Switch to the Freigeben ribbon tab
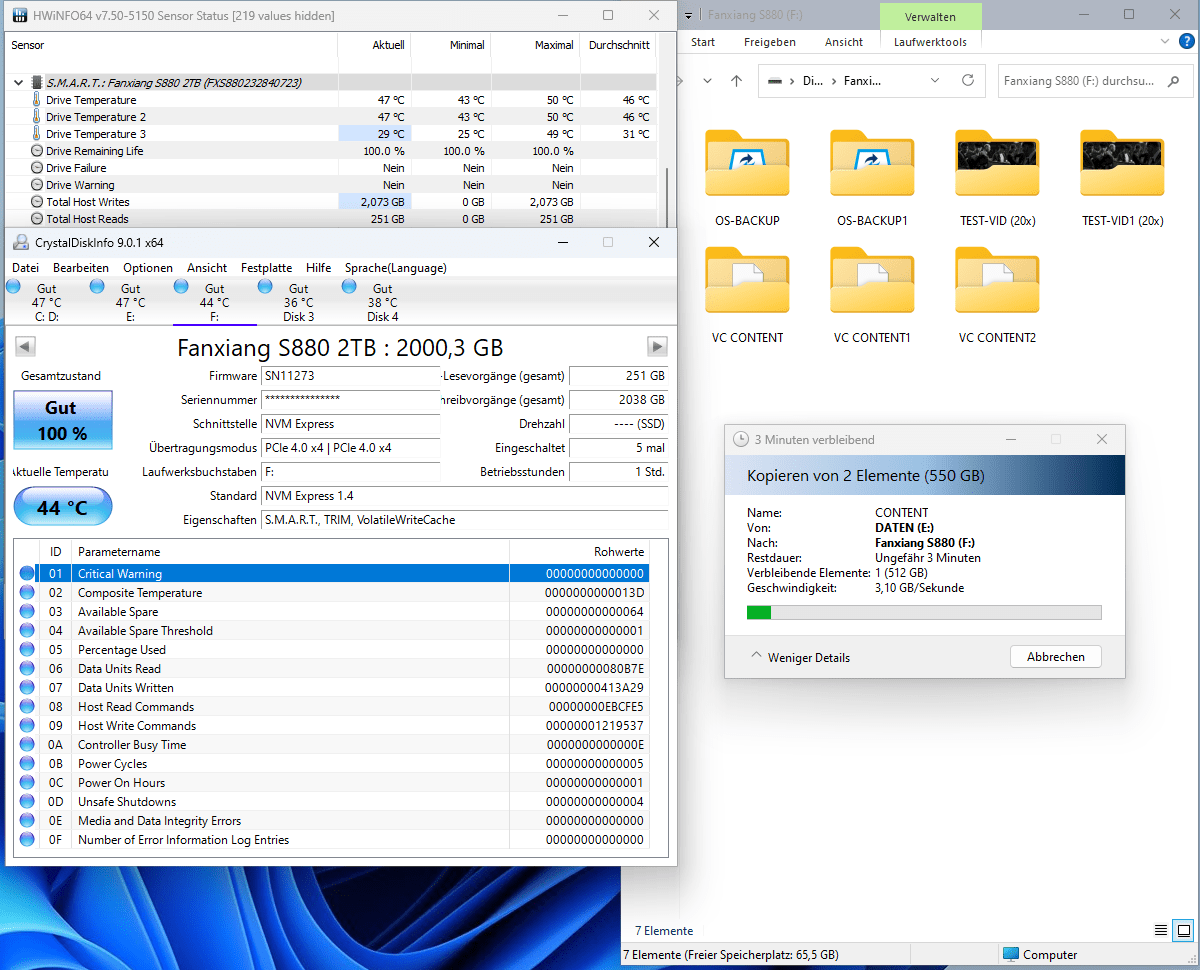1200x970 pixels. point(770,42)
